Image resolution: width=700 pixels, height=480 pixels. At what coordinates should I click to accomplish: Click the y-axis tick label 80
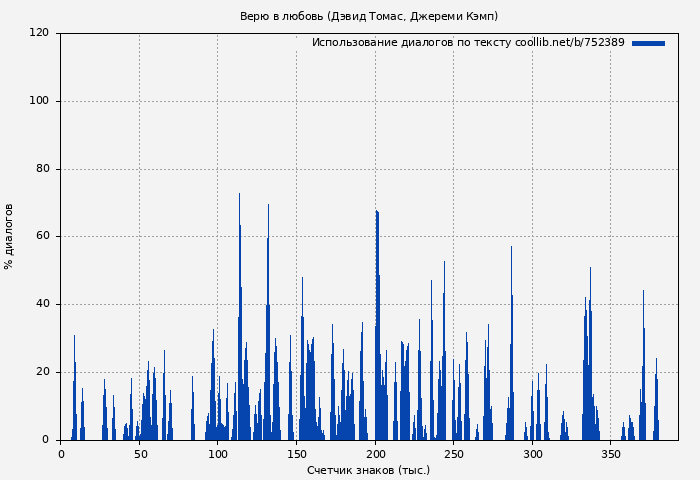(x=42, y=169)
